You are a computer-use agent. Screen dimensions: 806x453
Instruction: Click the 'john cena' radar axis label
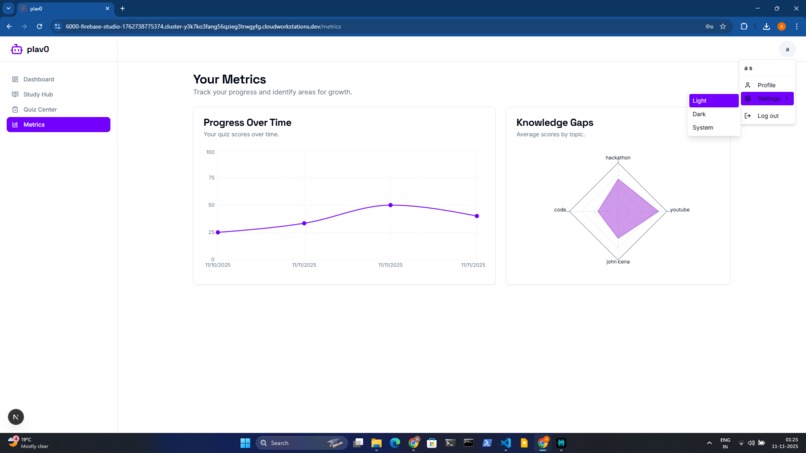[618, 262]
